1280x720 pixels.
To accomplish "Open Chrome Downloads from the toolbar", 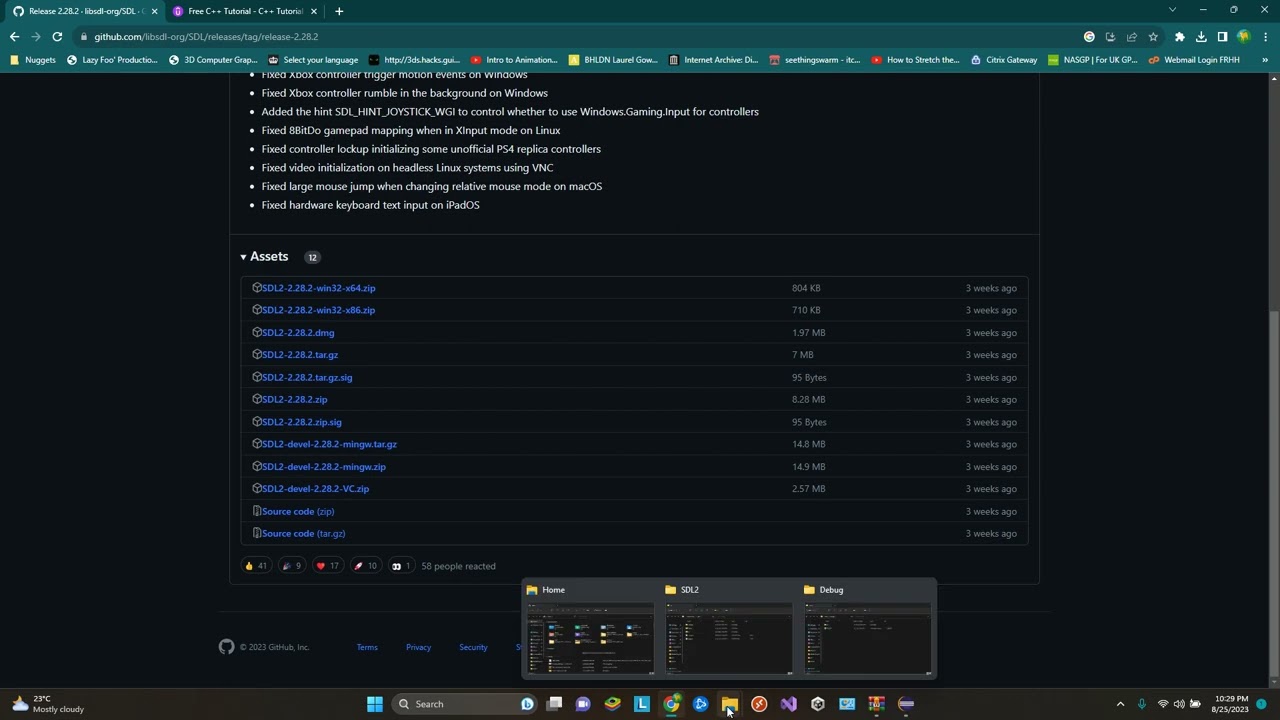I will click(1201, 37).
